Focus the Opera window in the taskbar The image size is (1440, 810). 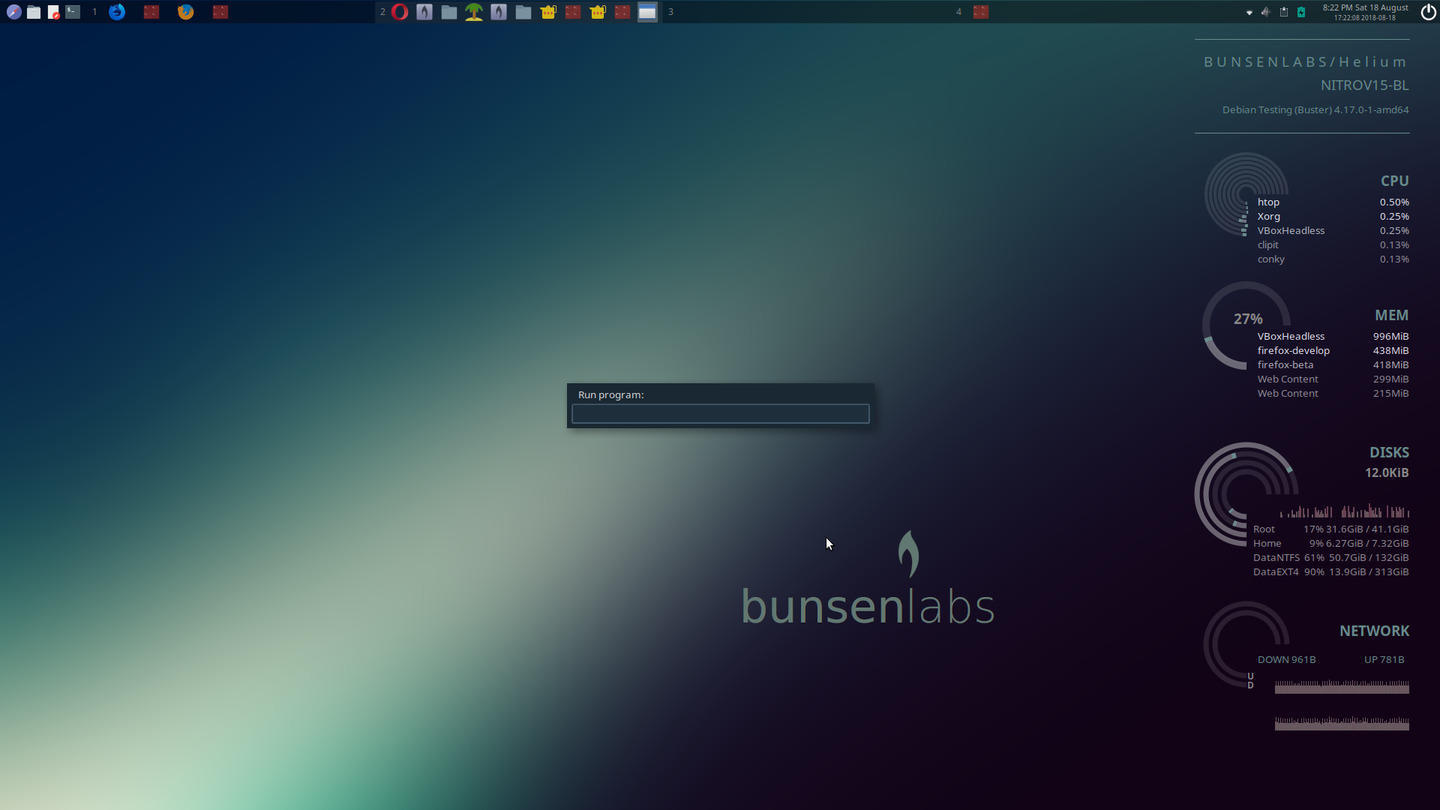[x=400, y=12]
